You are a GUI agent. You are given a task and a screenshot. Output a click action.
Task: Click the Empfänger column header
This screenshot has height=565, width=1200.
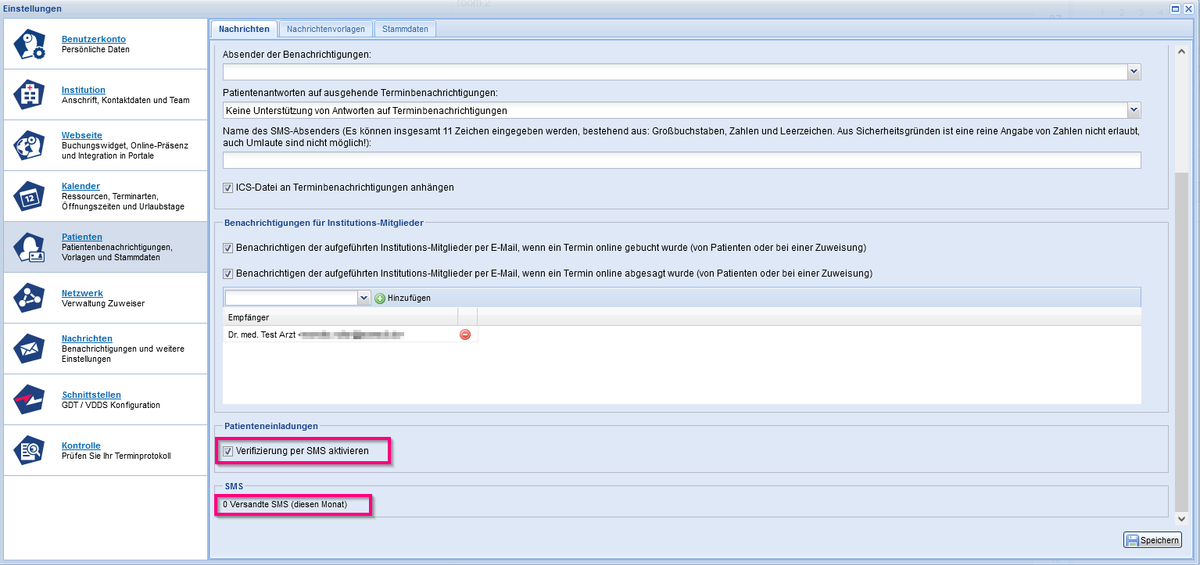click(340, 317)
